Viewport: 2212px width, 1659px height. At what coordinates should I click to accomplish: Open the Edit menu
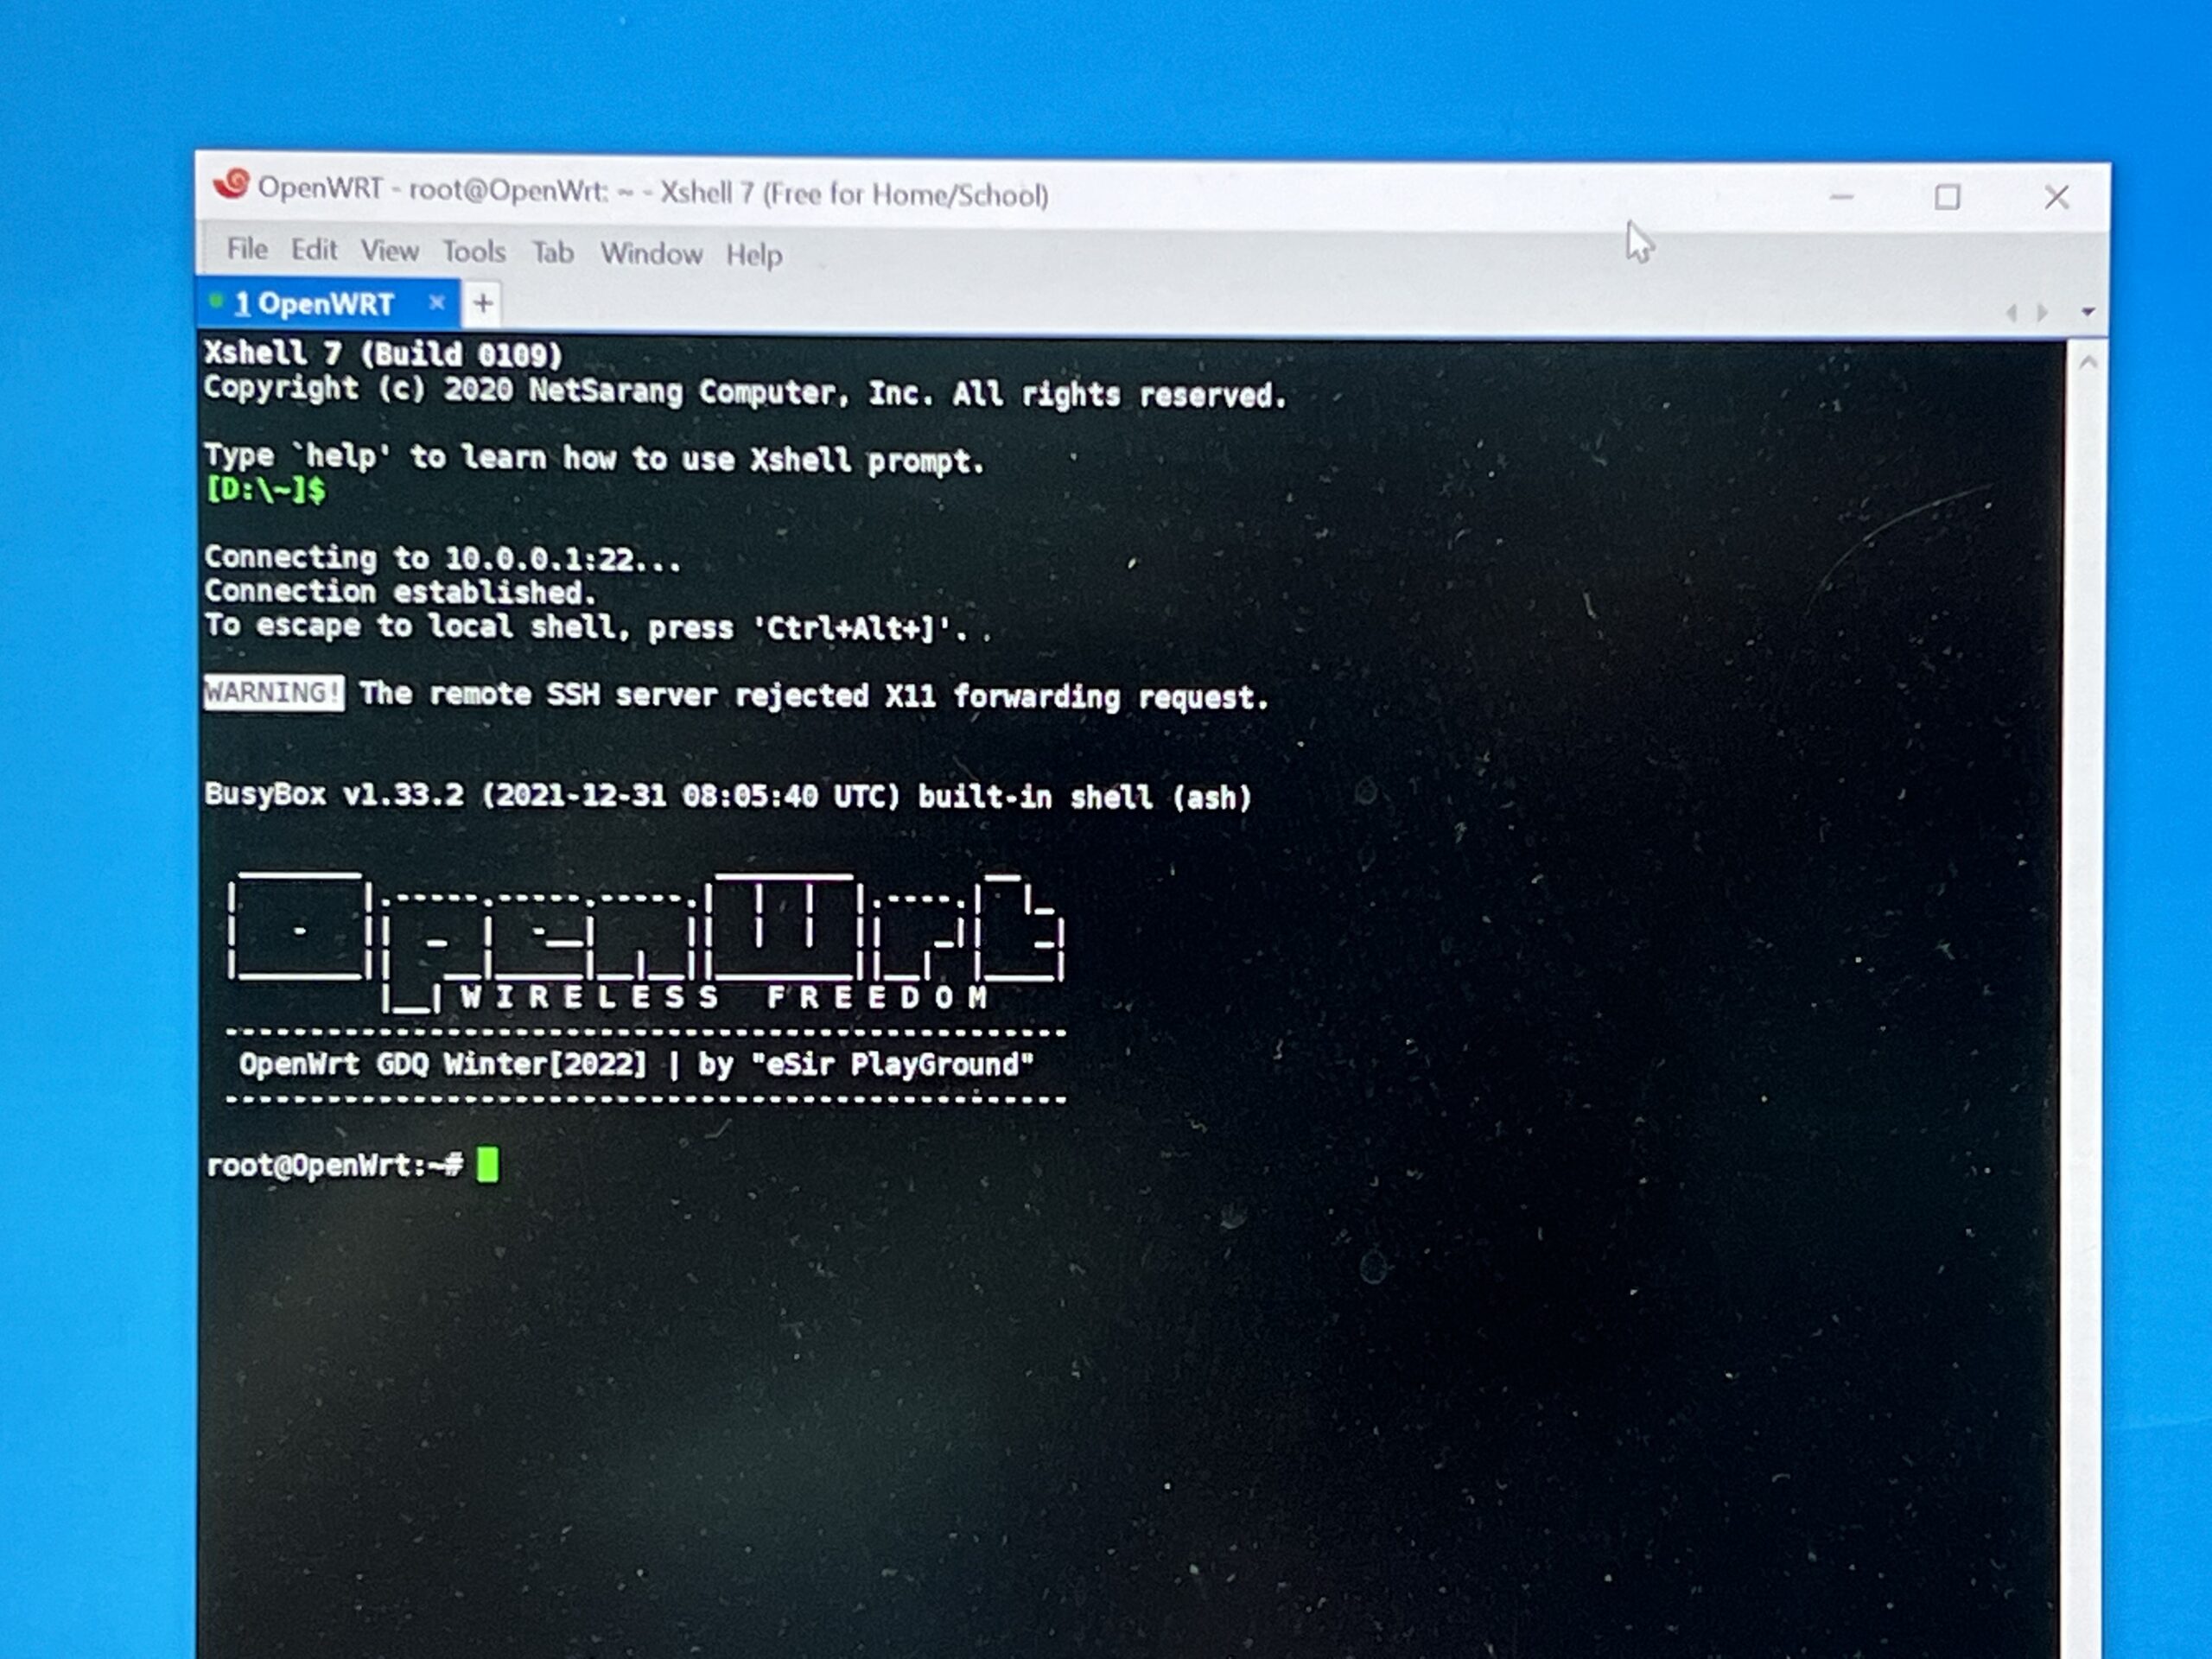[314, 250]
